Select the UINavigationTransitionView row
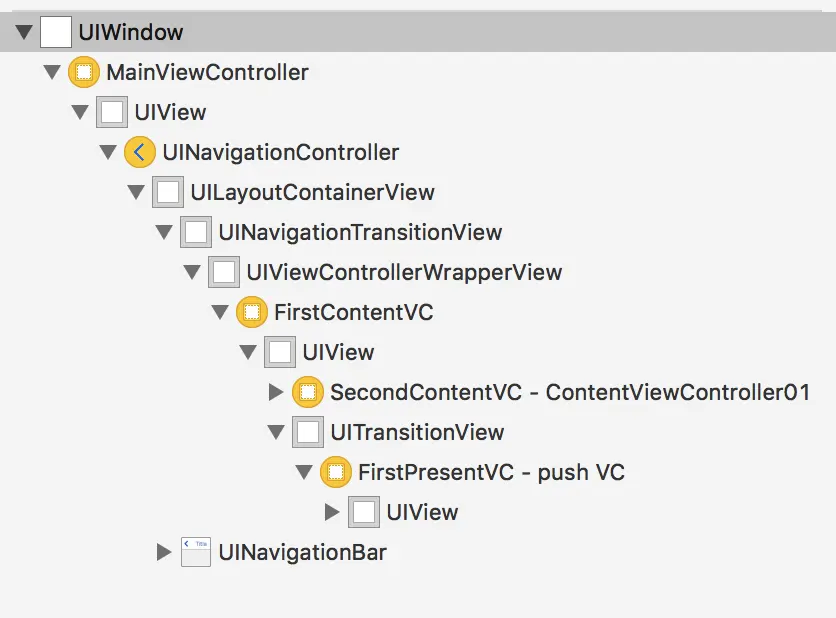This screenshot has height=618, width=836. coord(418,232)
